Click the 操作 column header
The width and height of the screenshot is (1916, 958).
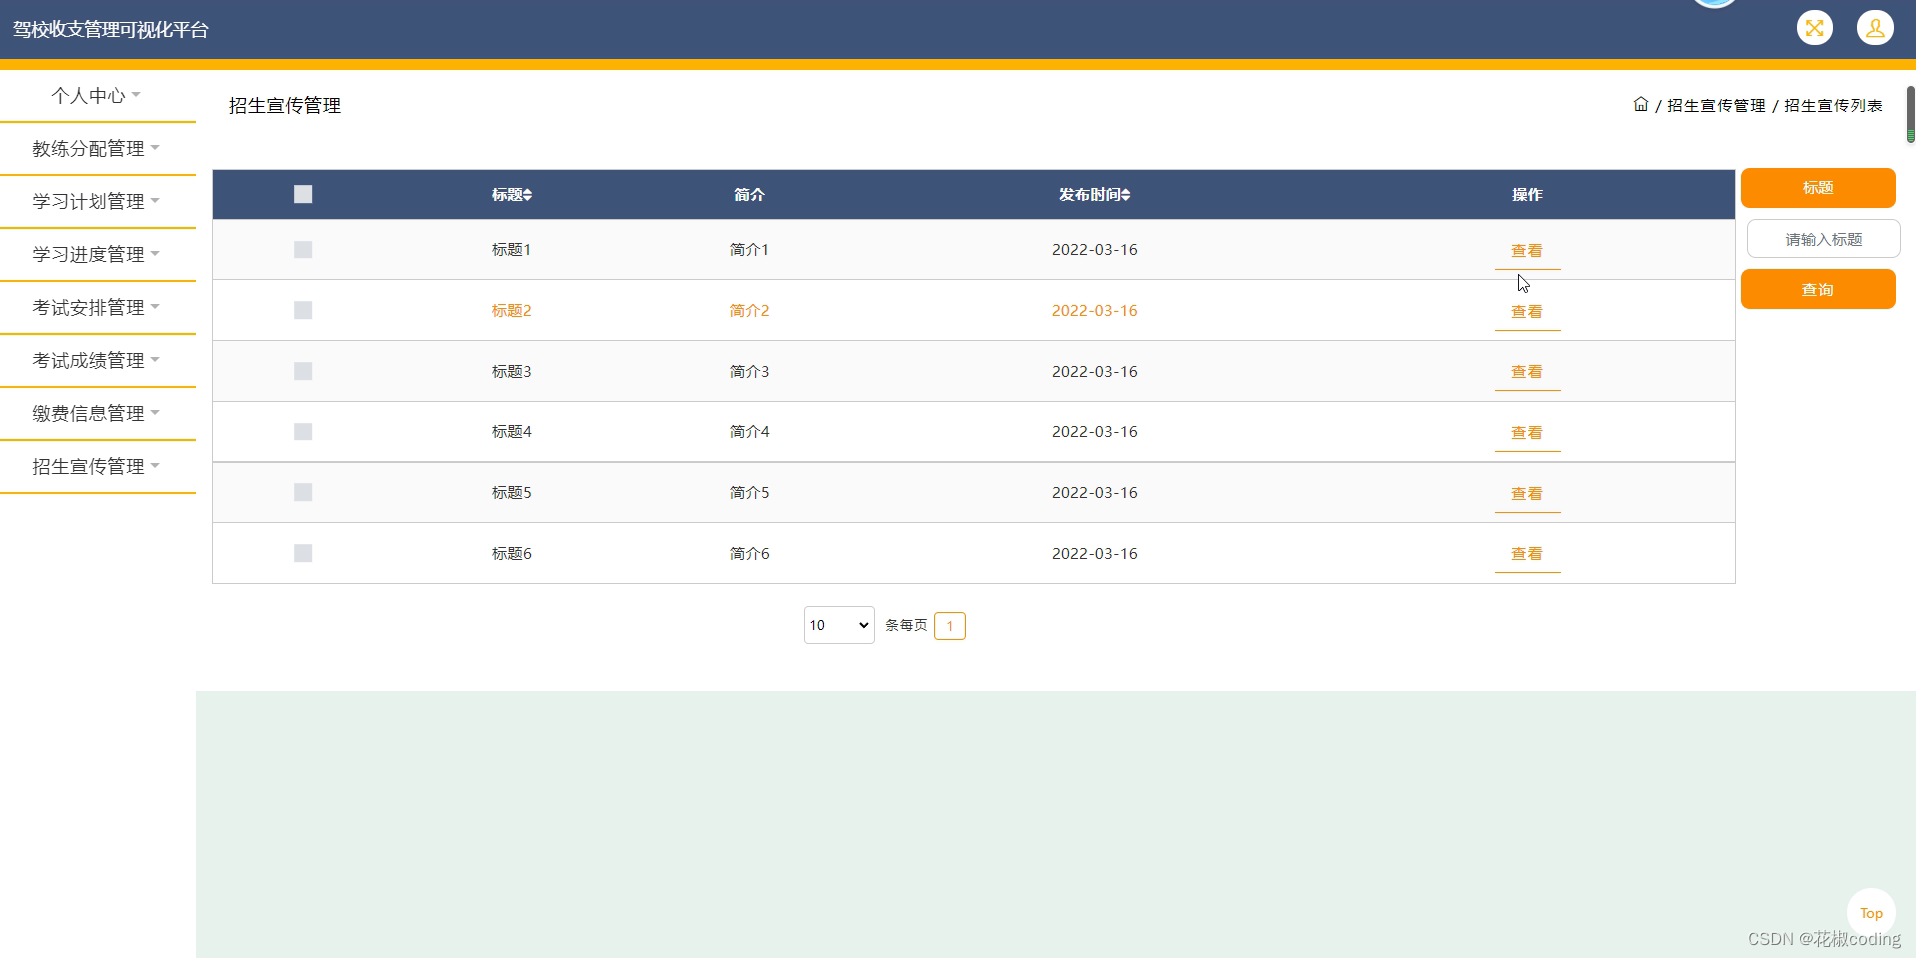pos(1527,195)
